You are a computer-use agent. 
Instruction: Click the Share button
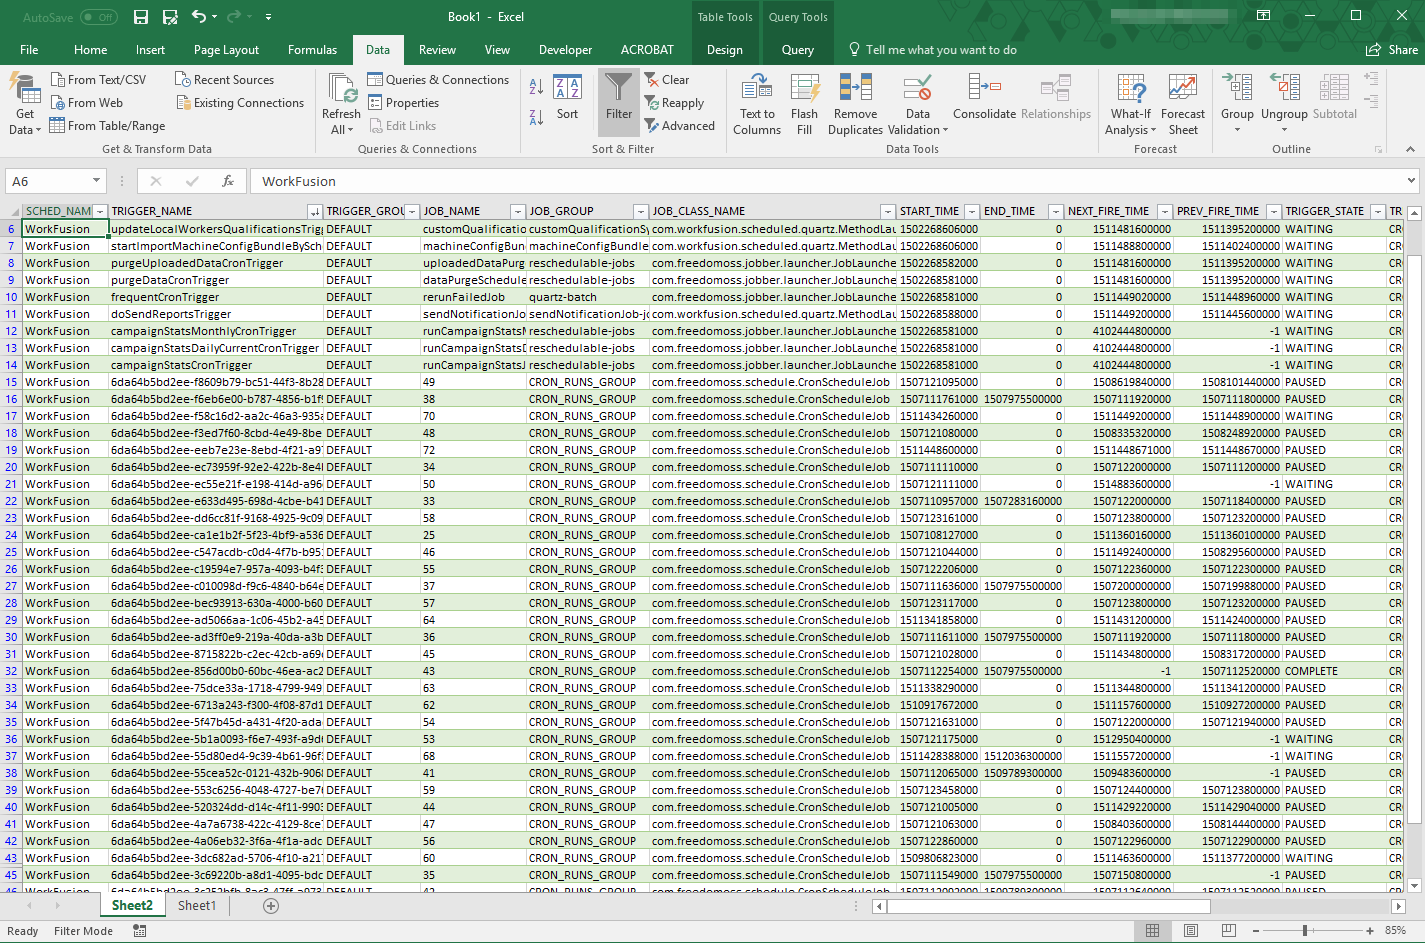(x=1392, y=50)
